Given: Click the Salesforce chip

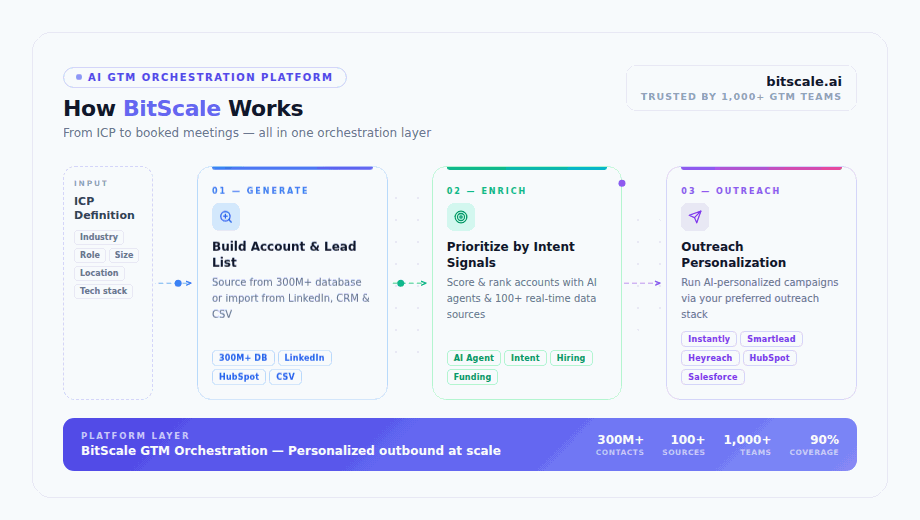Looking at the screenshot, I should [x=713, y=377].
